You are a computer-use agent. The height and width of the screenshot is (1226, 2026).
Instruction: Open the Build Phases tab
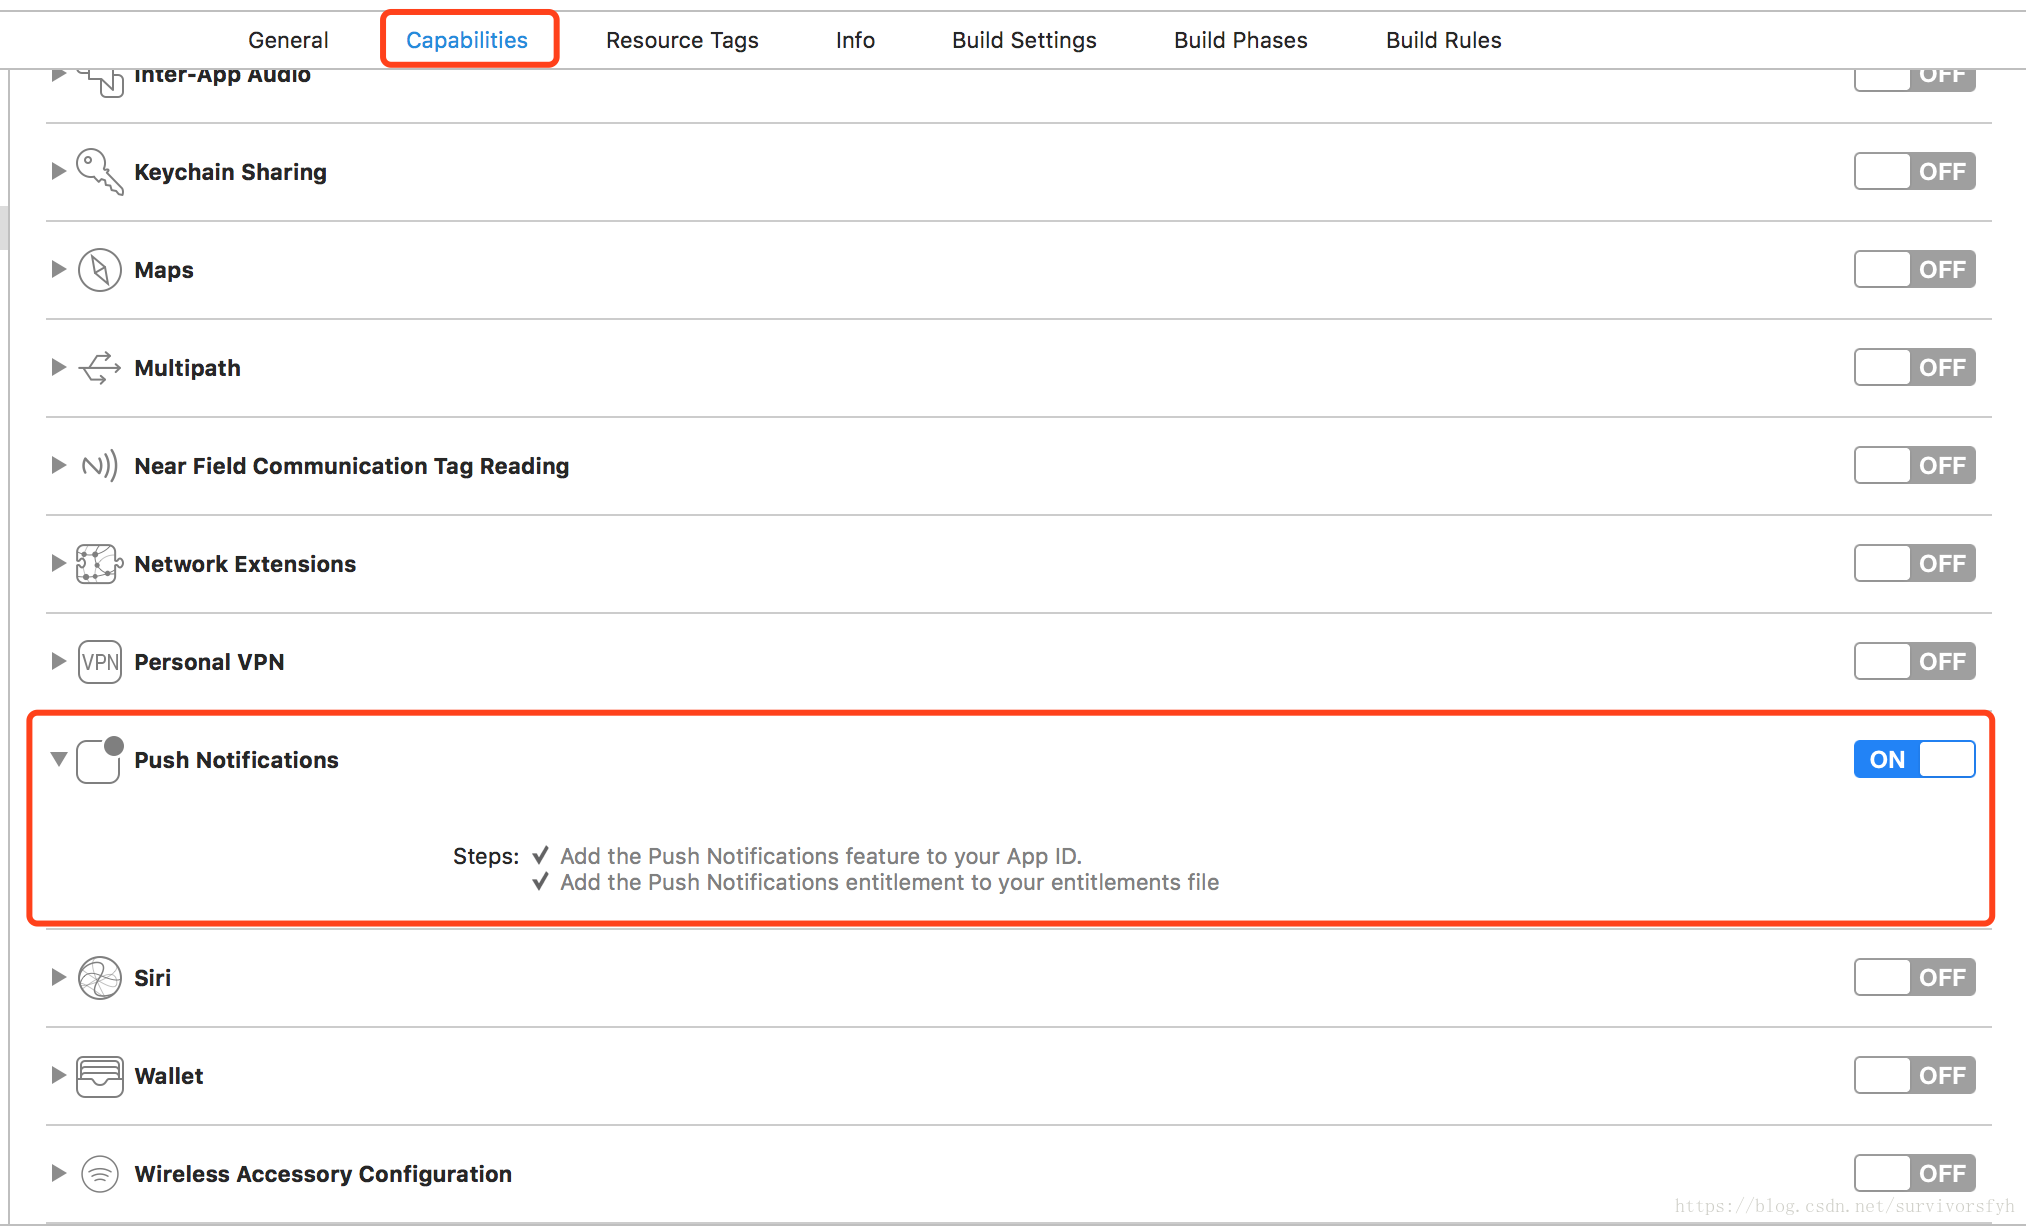(1242, 39)
